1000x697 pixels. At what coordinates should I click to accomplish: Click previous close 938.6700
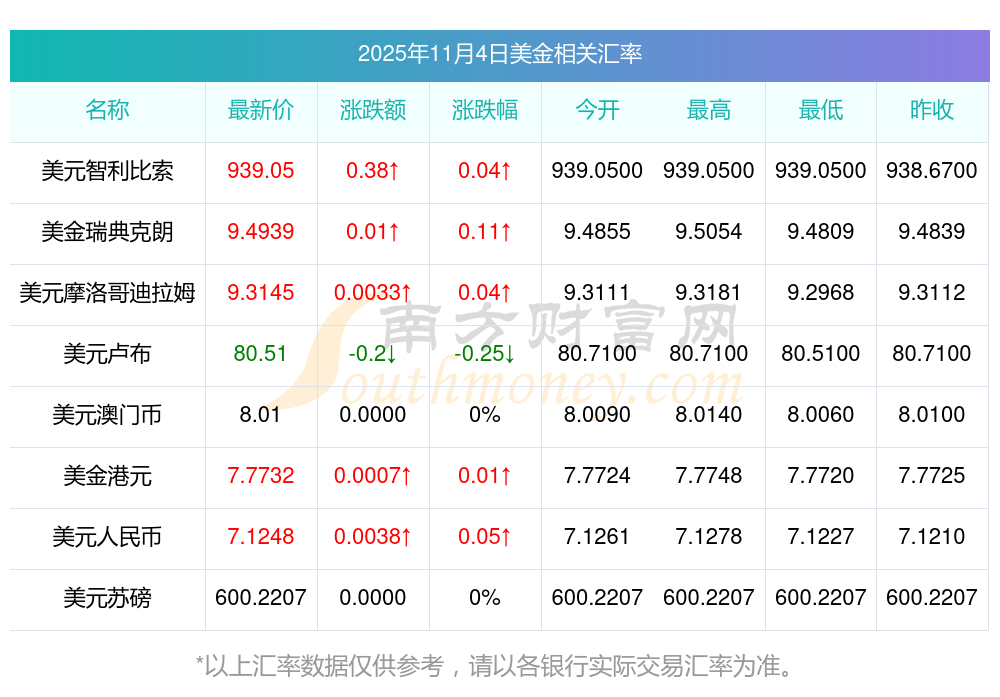(932, 170)
